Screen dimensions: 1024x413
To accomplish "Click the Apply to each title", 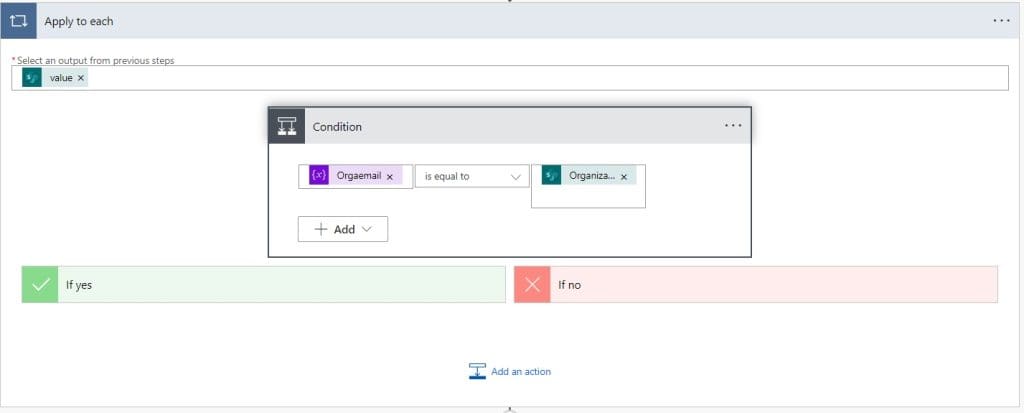I will tap(79, 22).
